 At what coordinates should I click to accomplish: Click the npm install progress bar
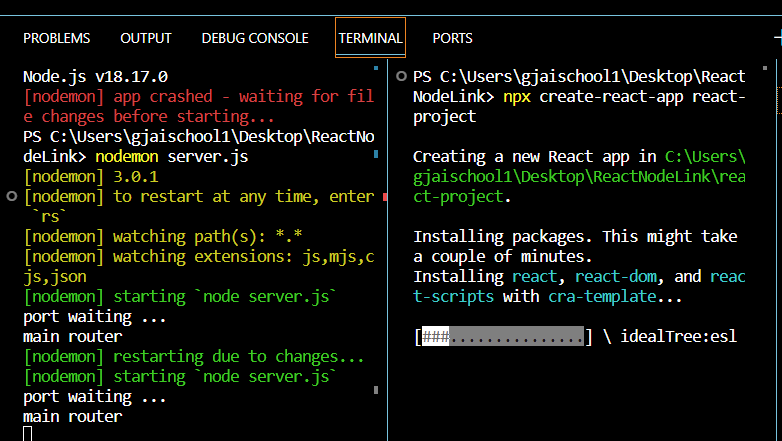coord(503,336)
